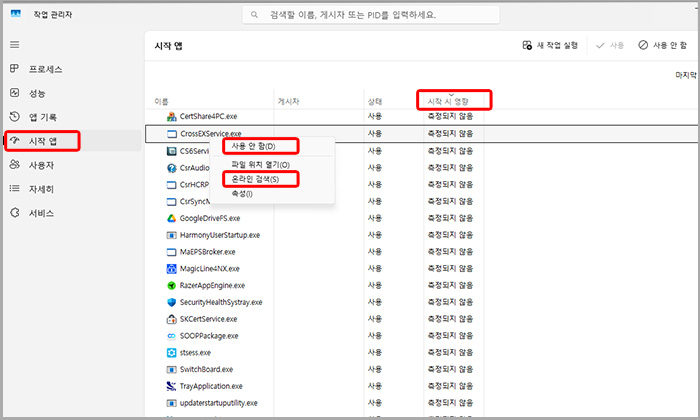Click 사용 status of stsess.exe row

tap(375, 353)
